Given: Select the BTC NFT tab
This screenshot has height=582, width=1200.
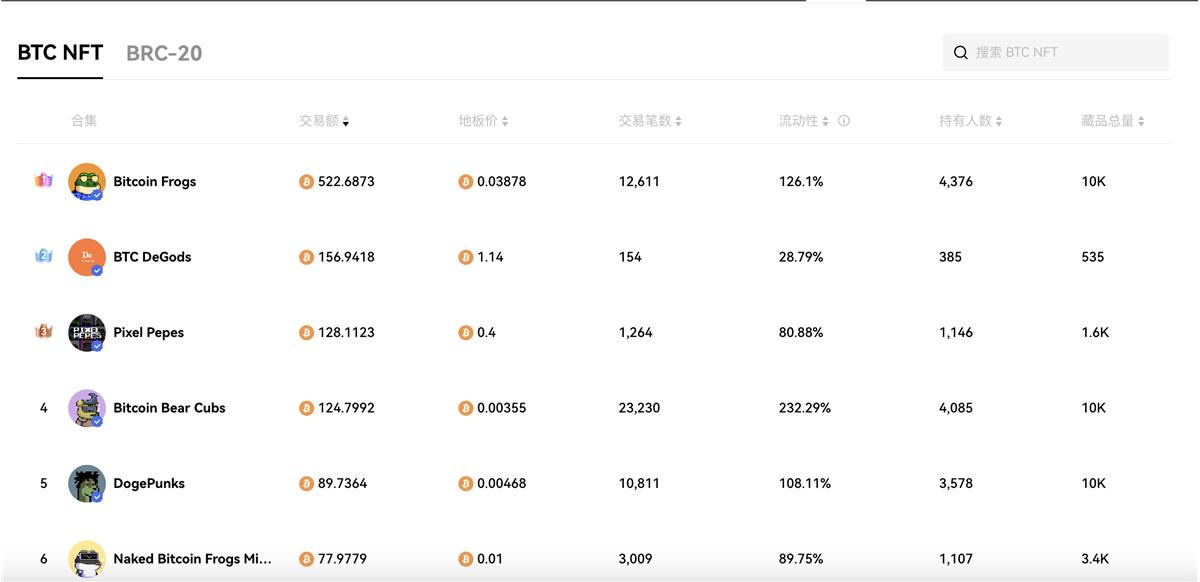Looking at the screenshot, I should 60,53.
